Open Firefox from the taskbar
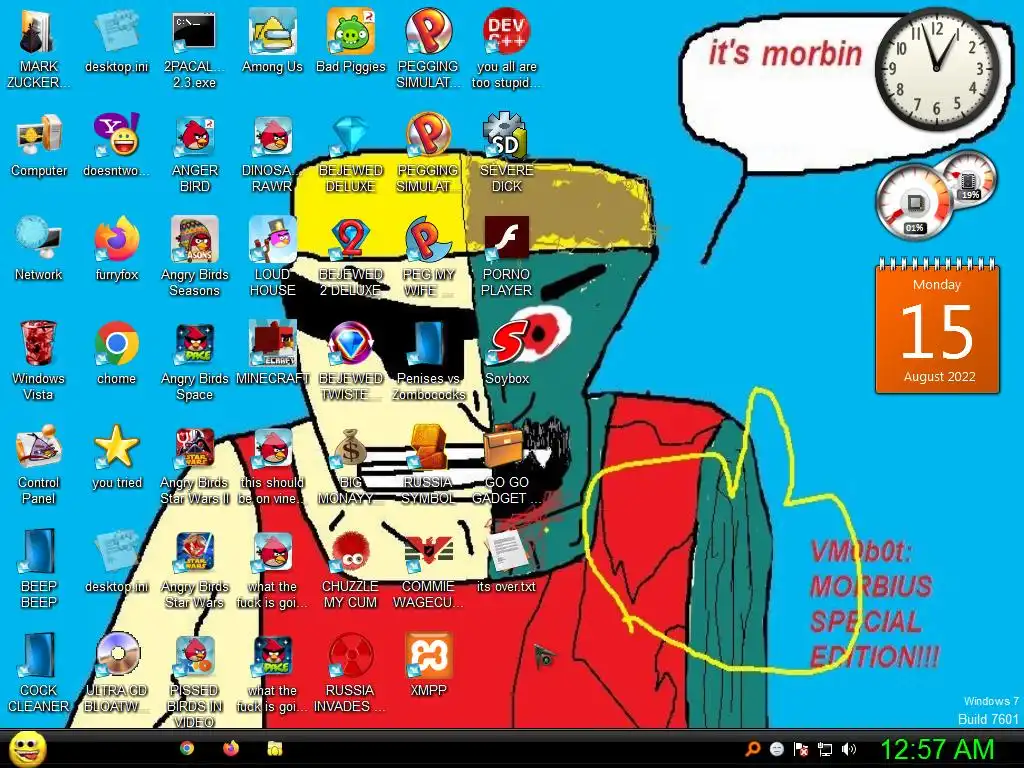 click(231, 748)
